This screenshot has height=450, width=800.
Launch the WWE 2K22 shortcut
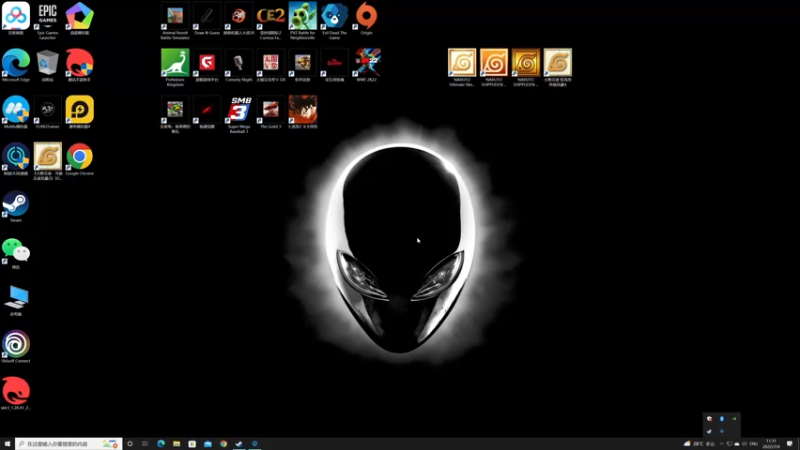coord(366,65)
